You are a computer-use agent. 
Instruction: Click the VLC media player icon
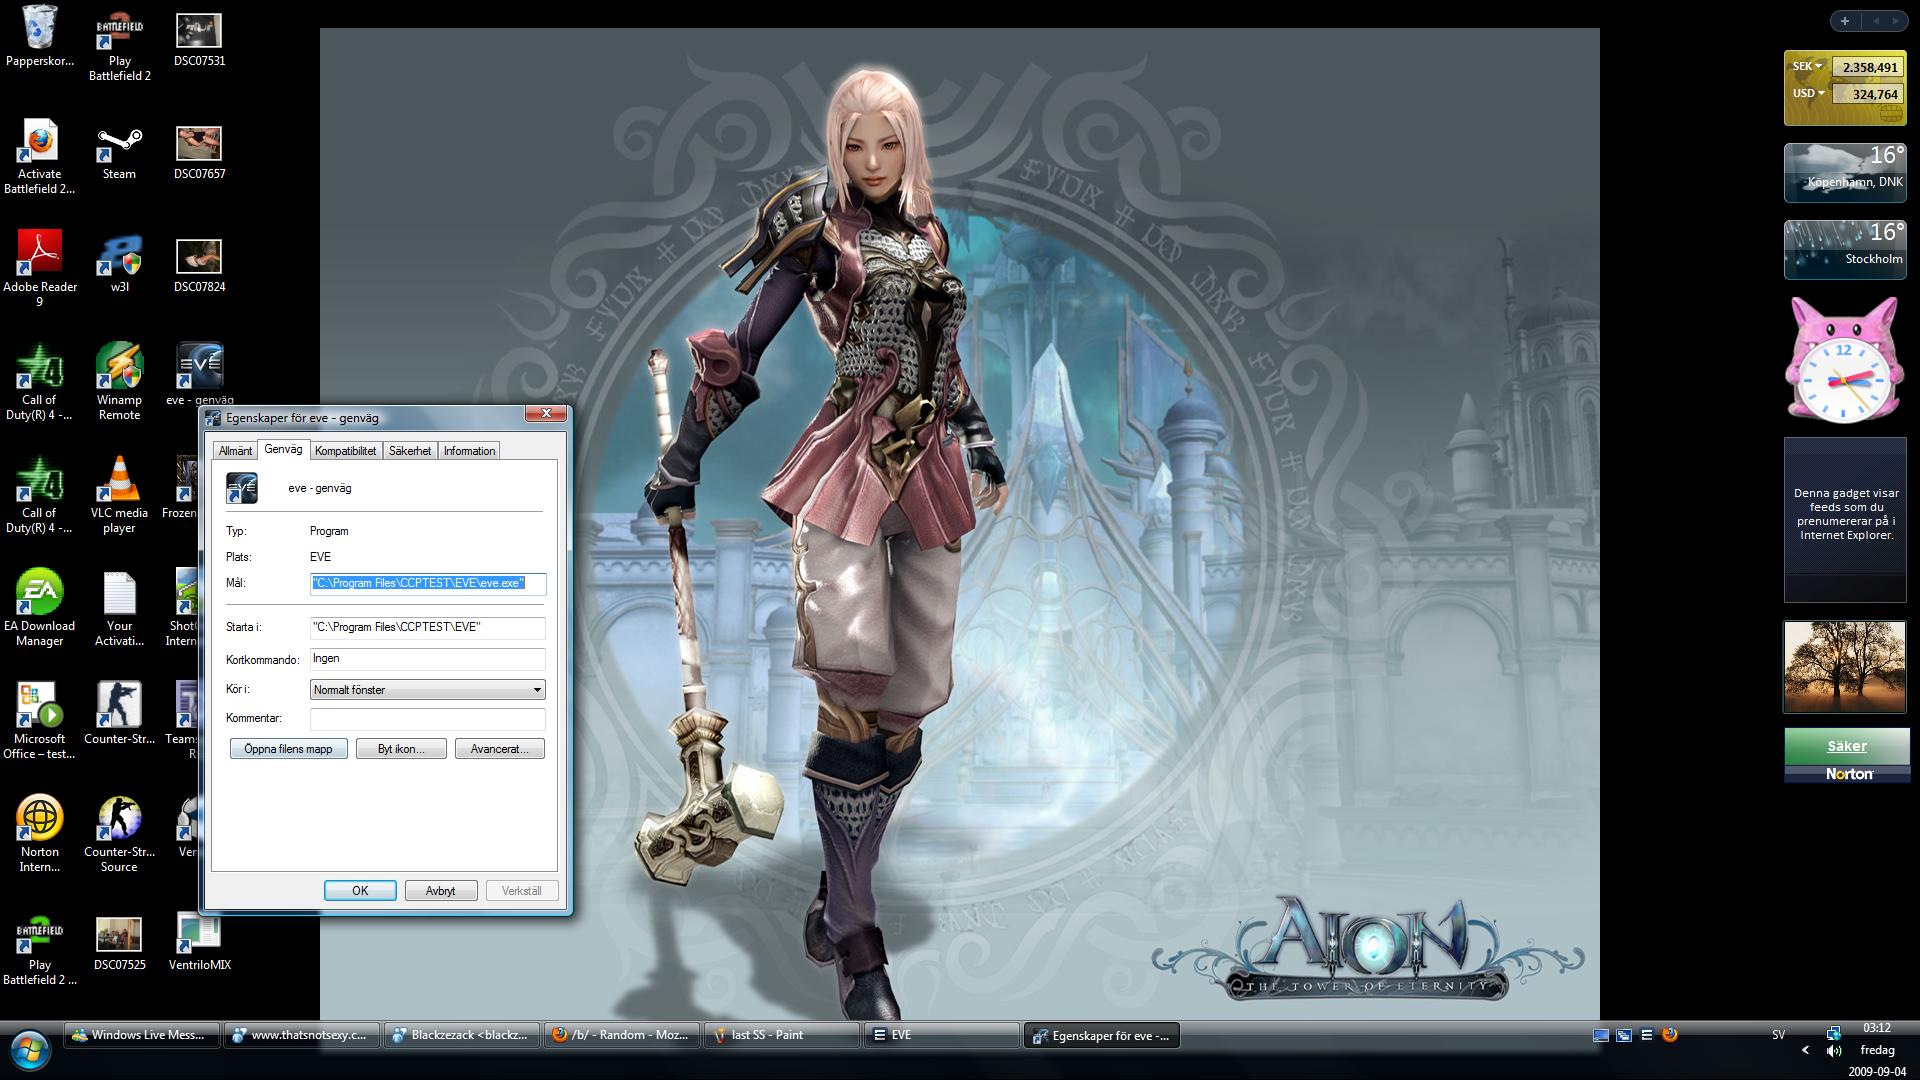pos(119,481)
